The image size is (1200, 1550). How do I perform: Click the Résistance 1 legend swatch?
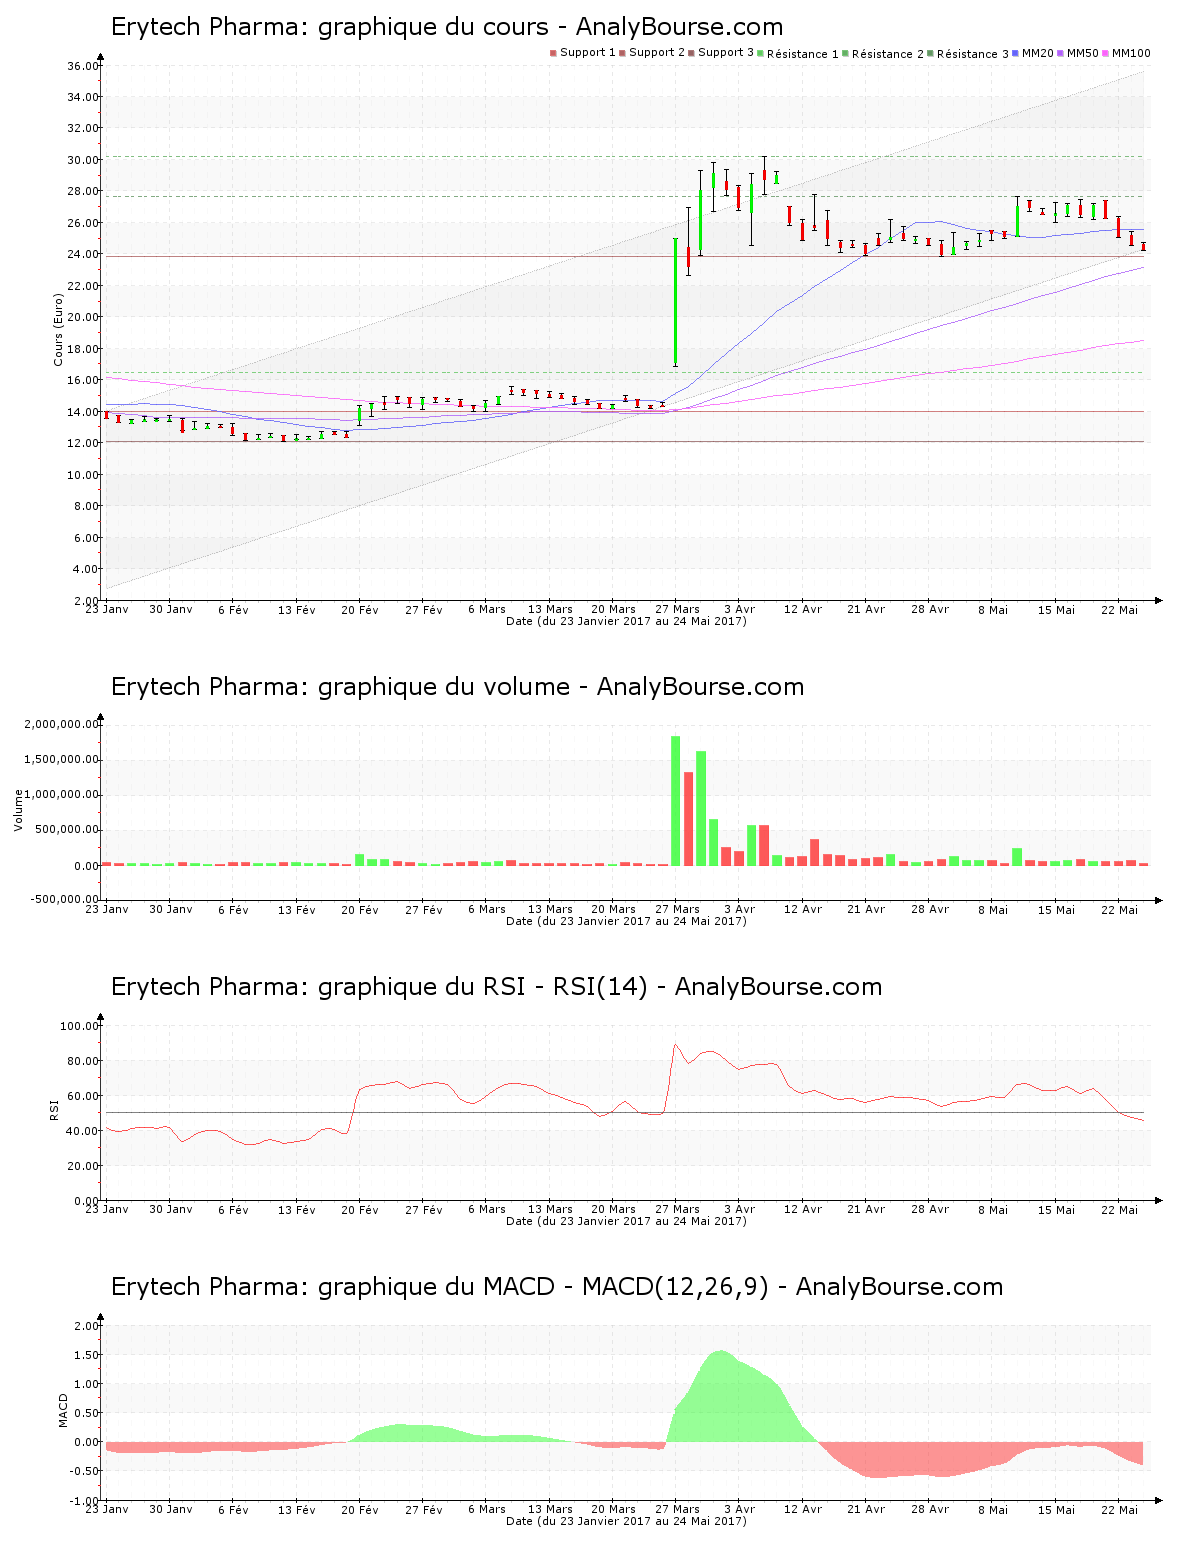point(761,53)
